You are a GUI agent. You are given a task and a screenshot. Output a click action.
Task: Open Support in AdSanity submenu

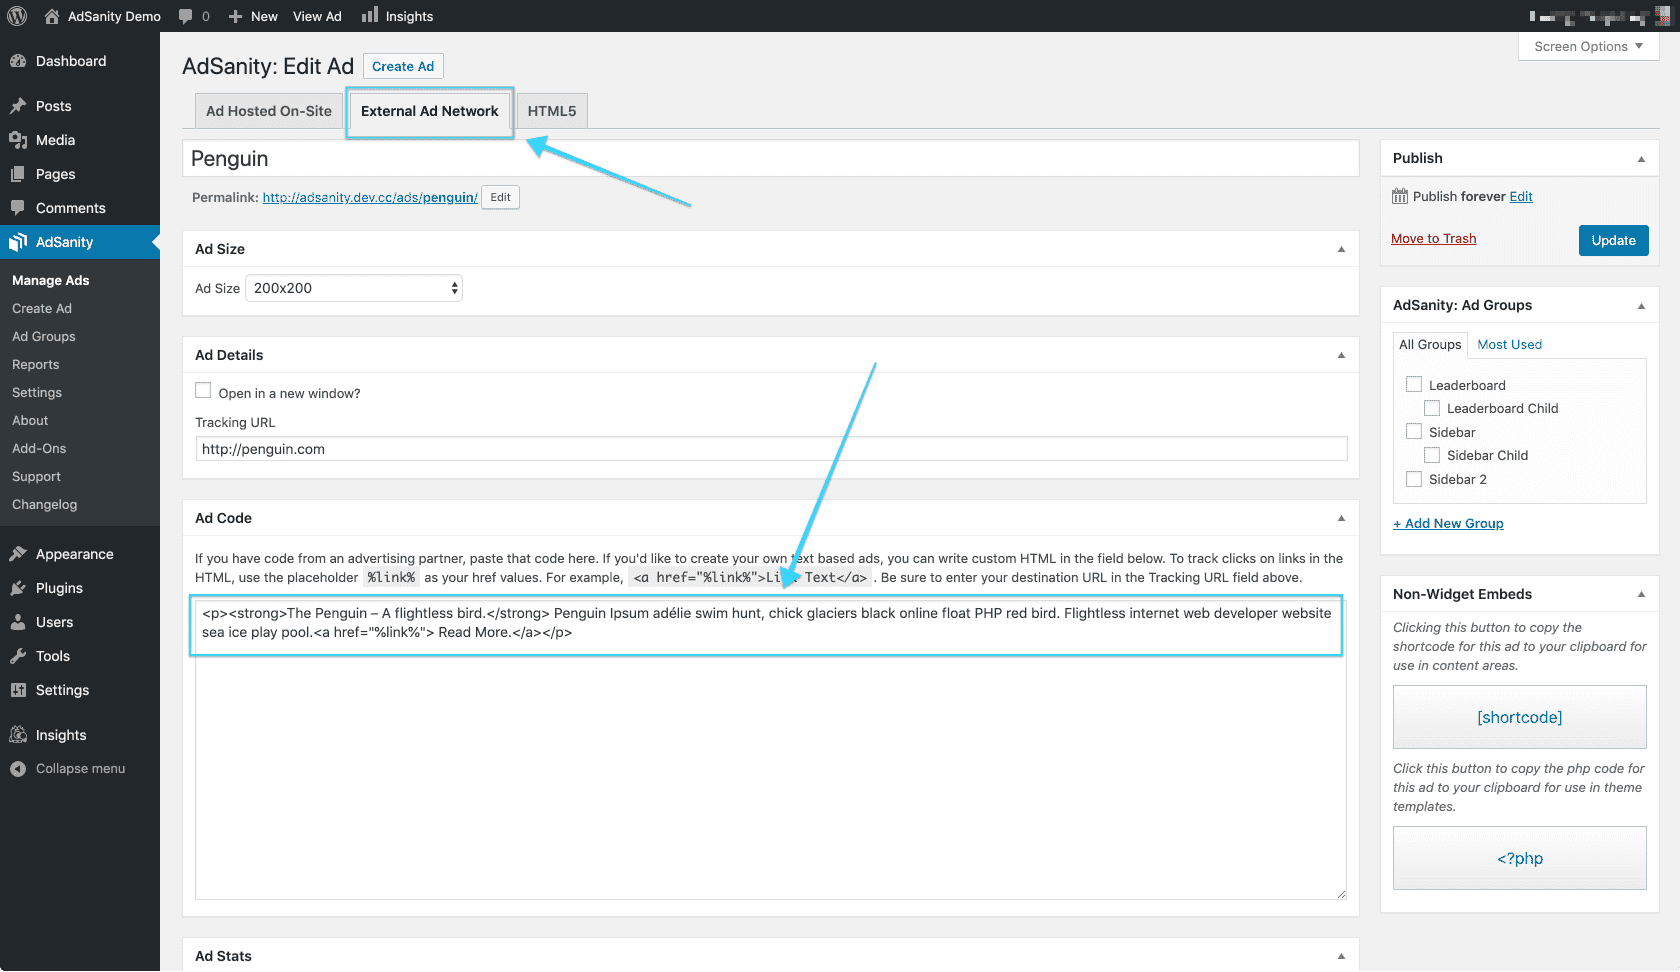tap(36, 476)
